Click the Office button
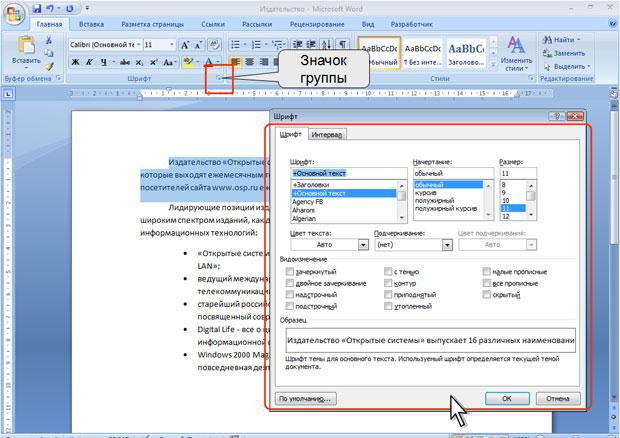Viewport: 620px width, 438px height. [14, 14]
